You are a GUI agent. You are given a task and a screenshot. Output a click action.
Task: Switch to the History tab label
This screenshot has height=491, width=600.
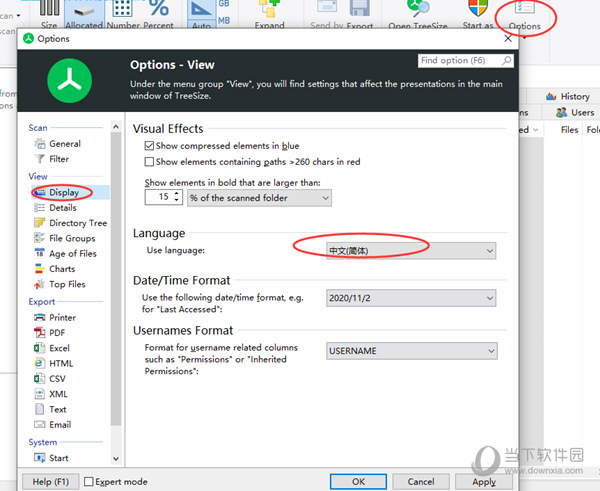click(x=575, y=96)
